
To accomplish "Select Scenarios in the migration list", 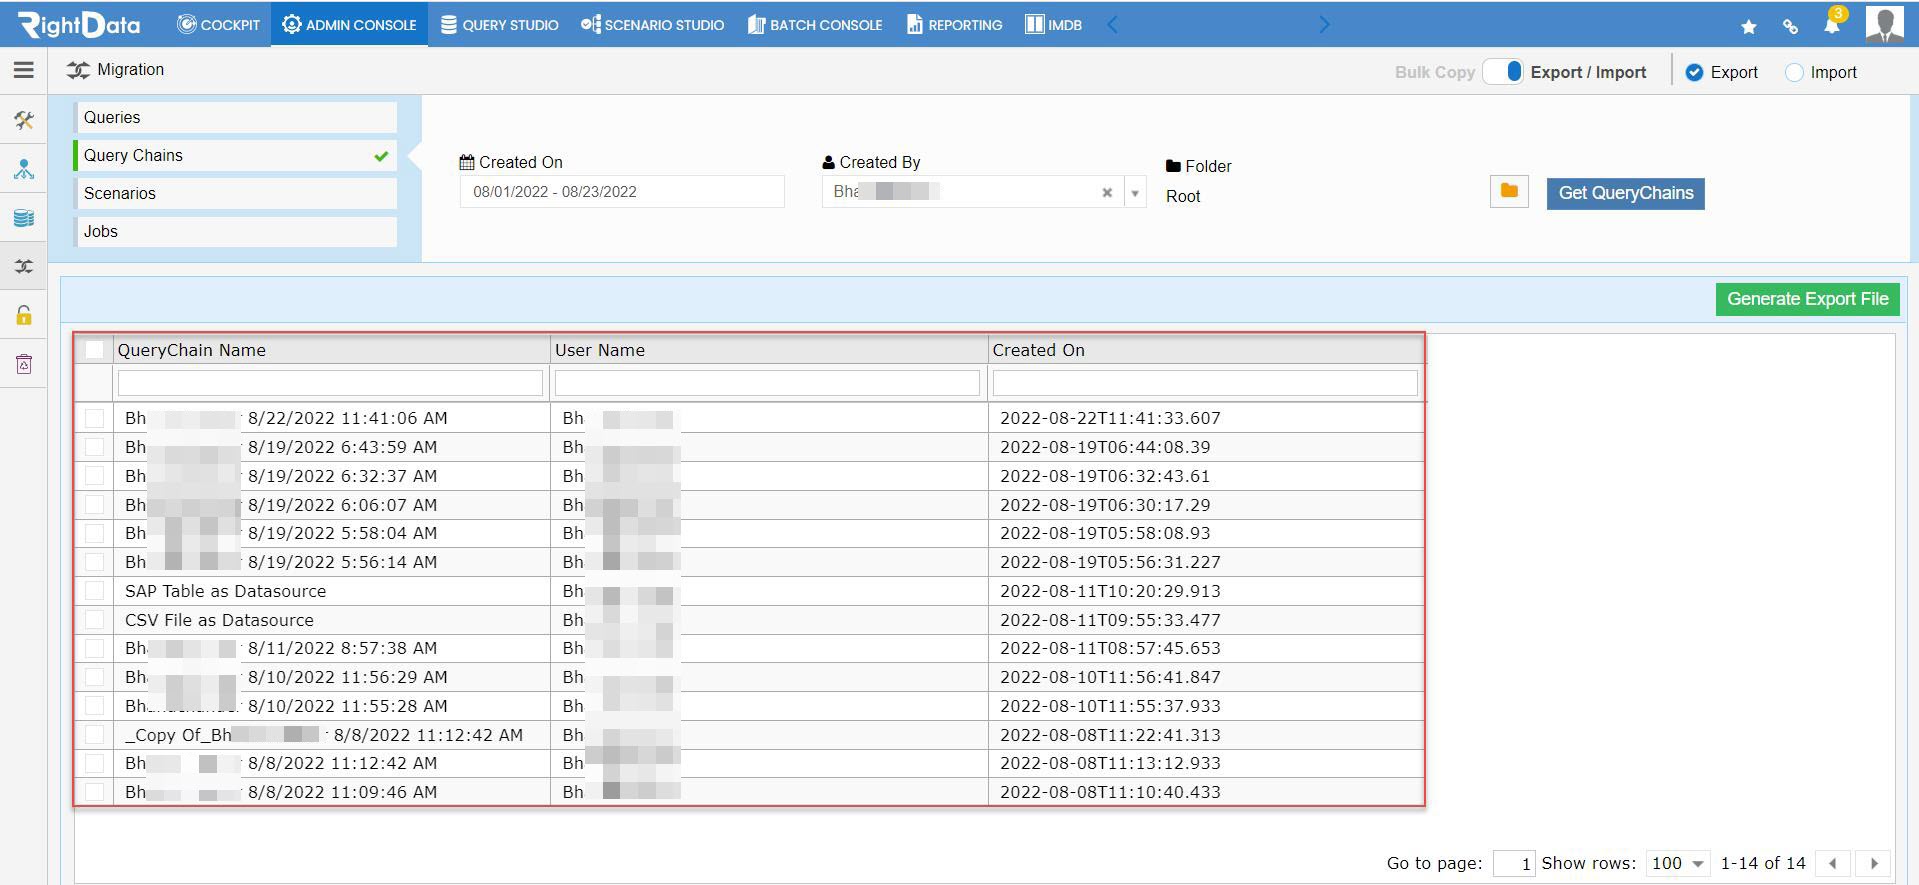I will click(x=235, y=193).
